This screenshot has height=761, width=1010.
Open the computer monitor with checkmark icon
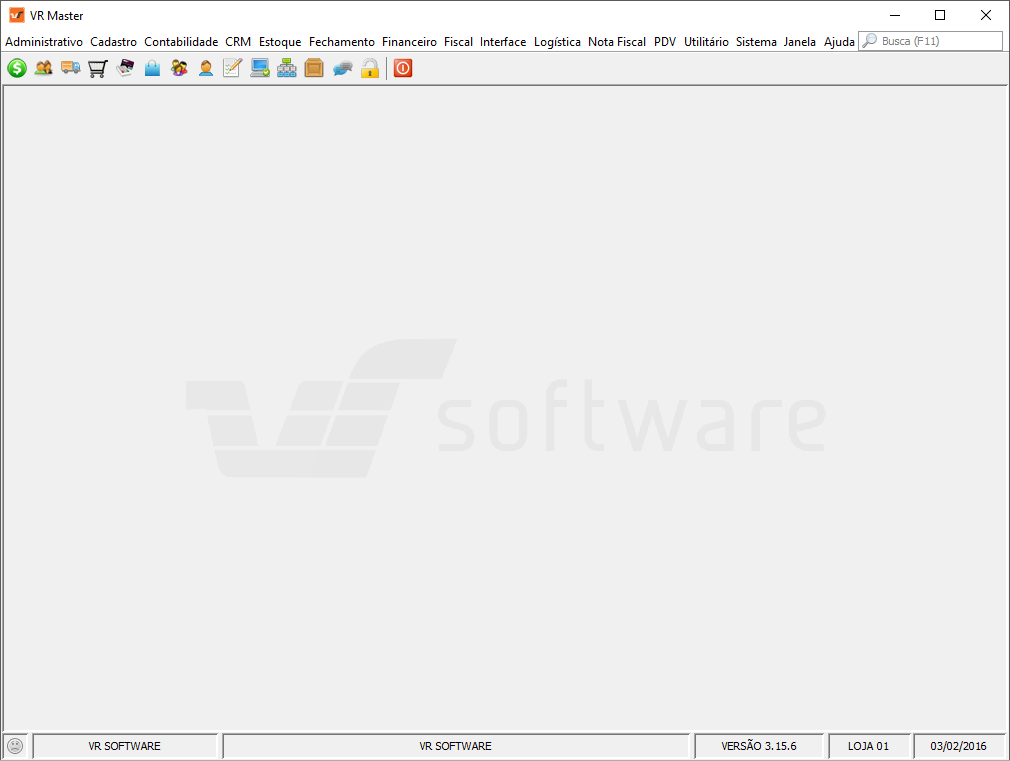pyautogui.click(x=260, y=68)
